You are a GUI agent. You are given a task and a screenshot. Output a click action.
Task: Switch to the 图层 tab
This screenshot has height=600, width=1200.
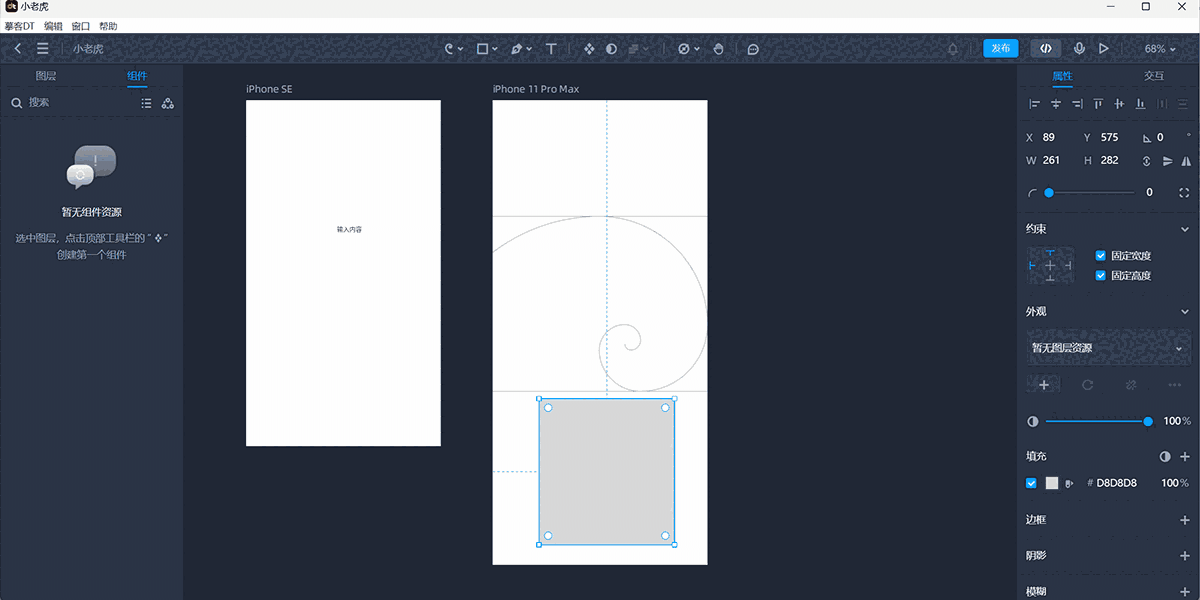(x=46, y=76)
